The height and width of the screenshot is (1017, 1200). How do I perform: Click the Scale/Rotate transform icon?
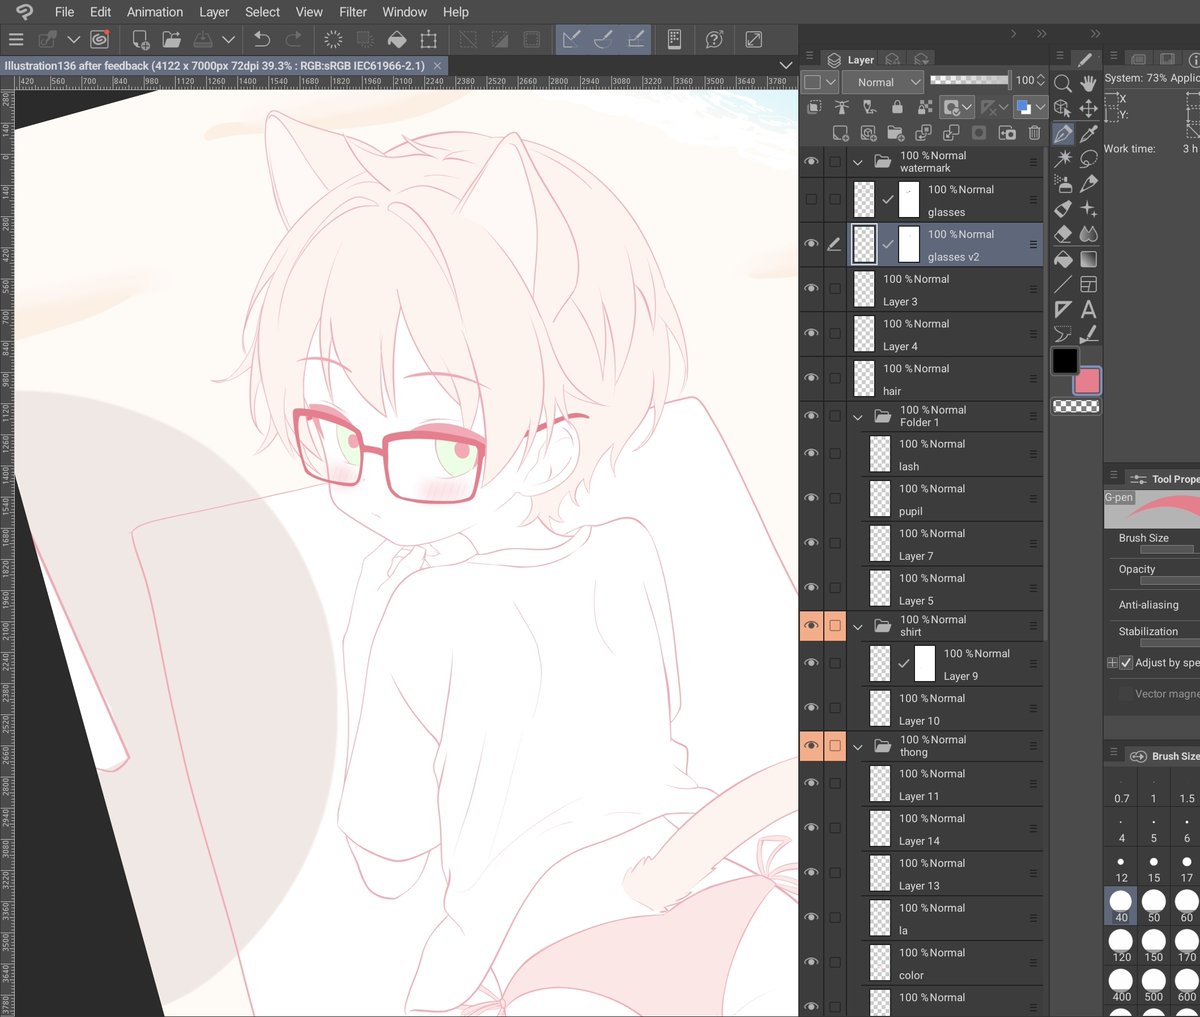coord(429,39)
